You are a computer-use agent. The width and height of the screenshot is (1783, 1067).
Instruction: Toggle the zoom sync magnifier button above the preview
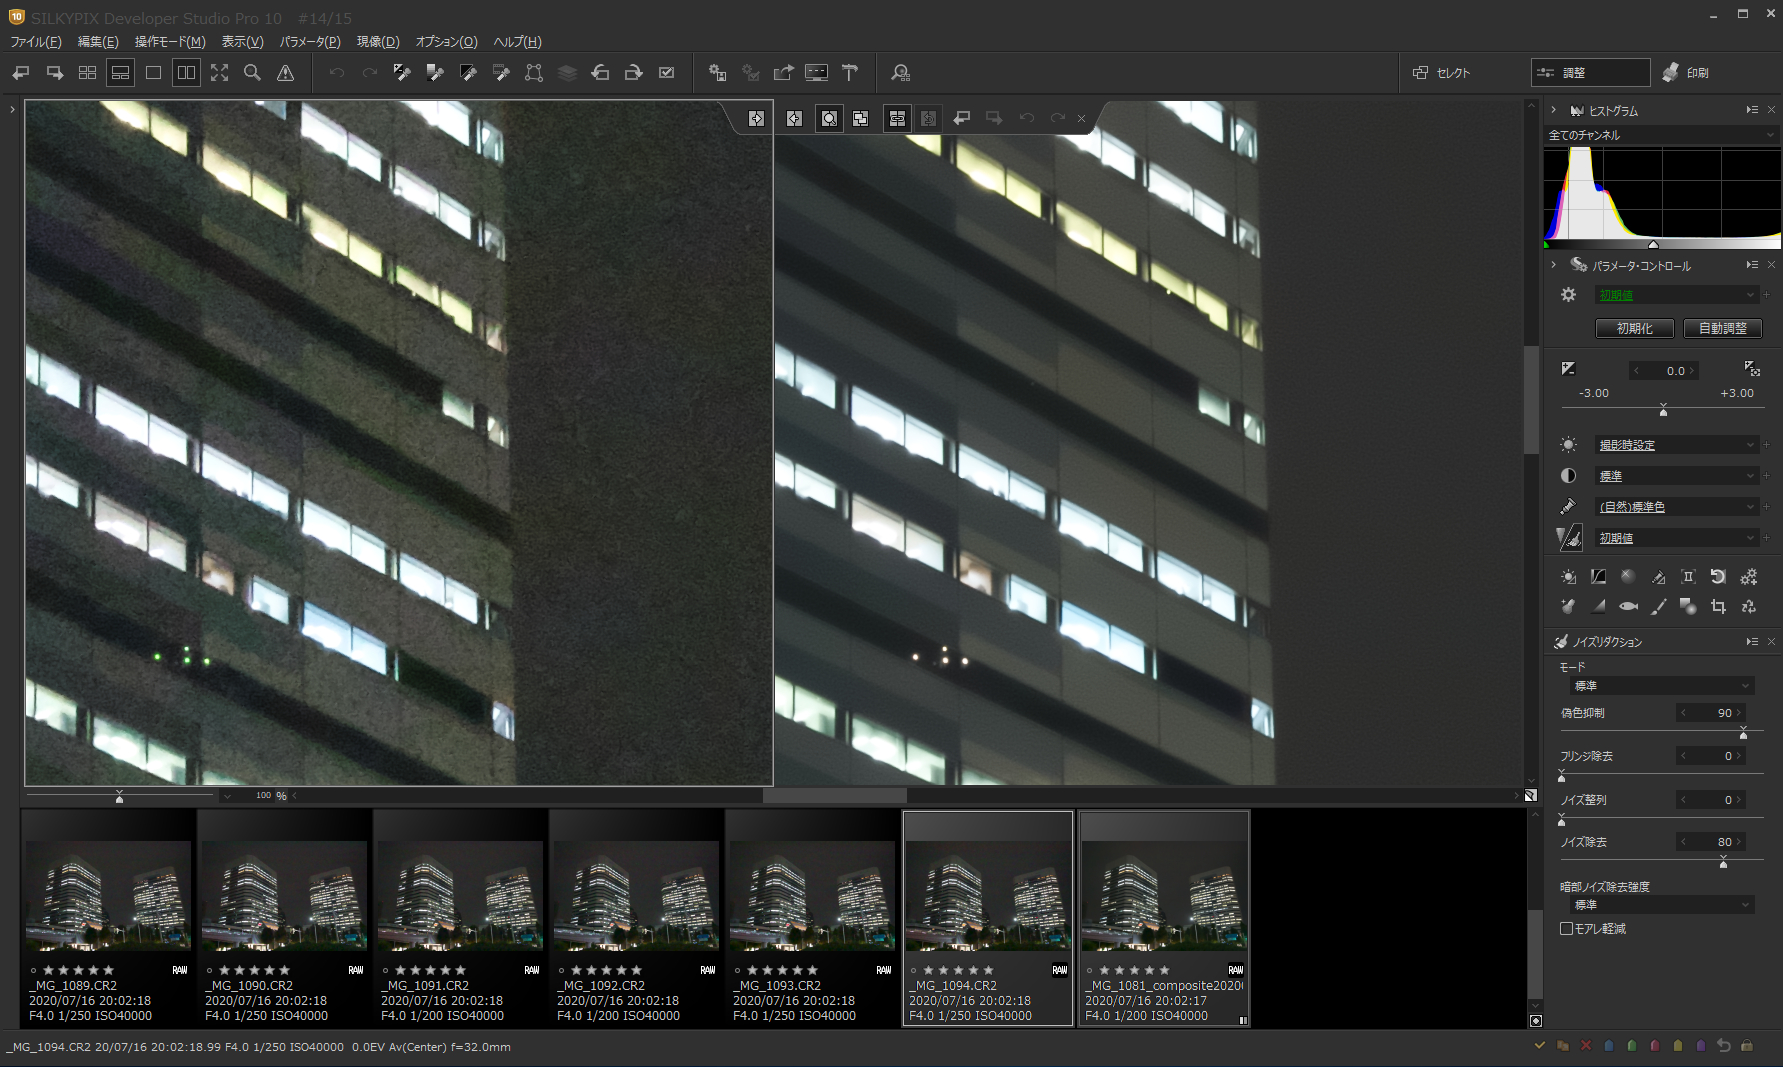click(829, 119)
